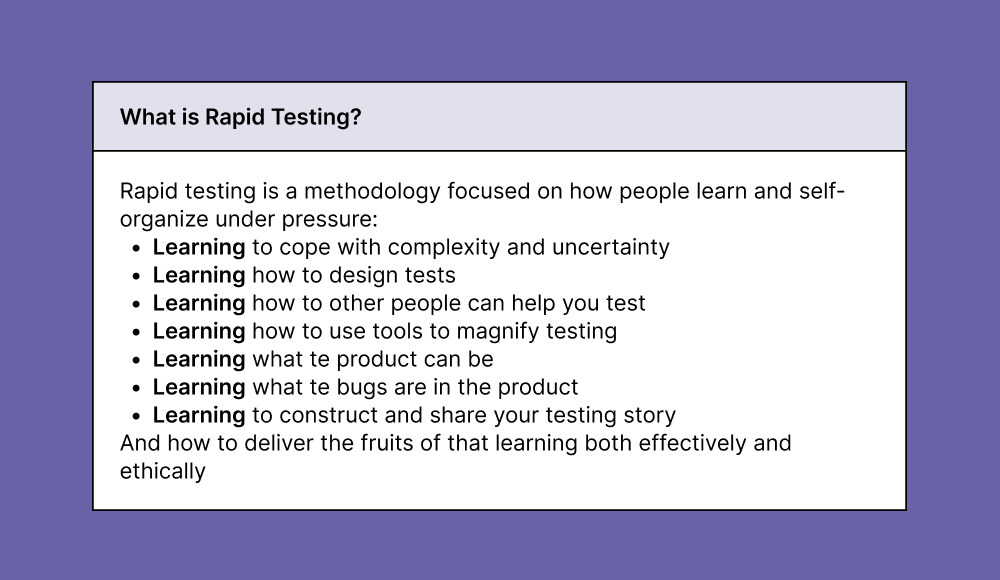Image resolution: width=1000 pixels, height=580 pixels.
Task: Click "other people can help you test"
Action: tap(490, 303)
